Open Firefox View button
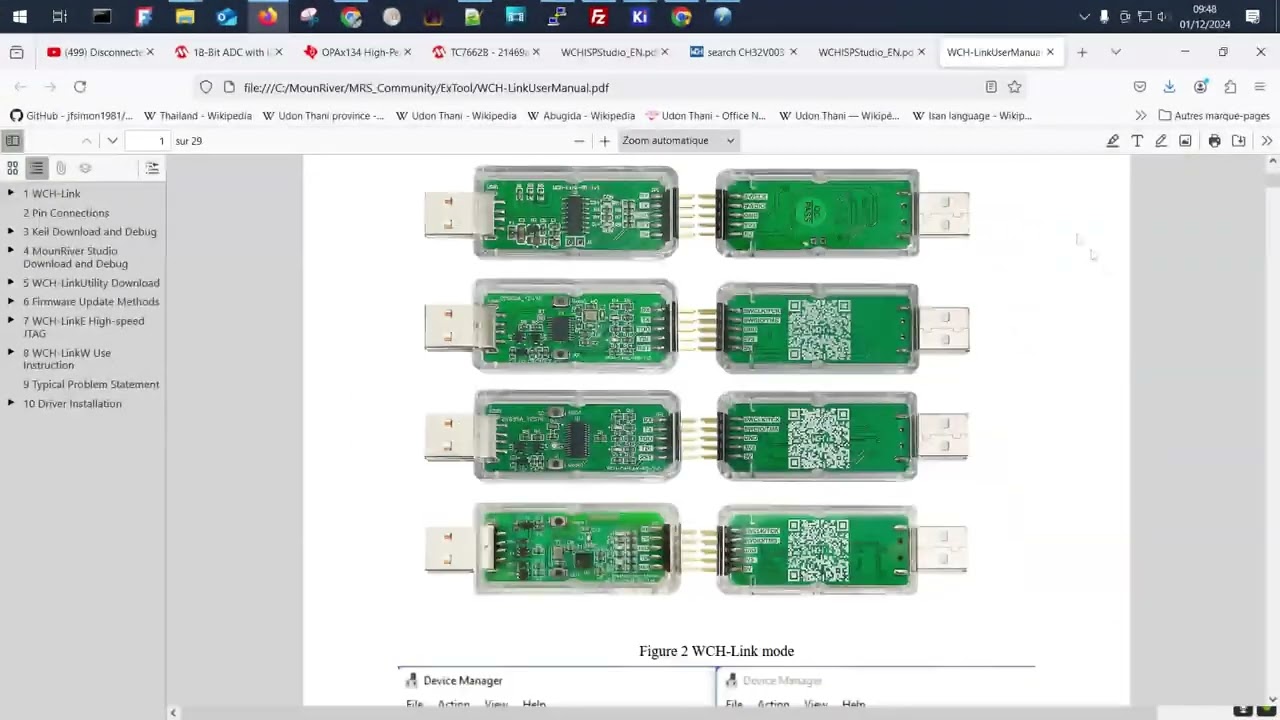 [16, 52]
